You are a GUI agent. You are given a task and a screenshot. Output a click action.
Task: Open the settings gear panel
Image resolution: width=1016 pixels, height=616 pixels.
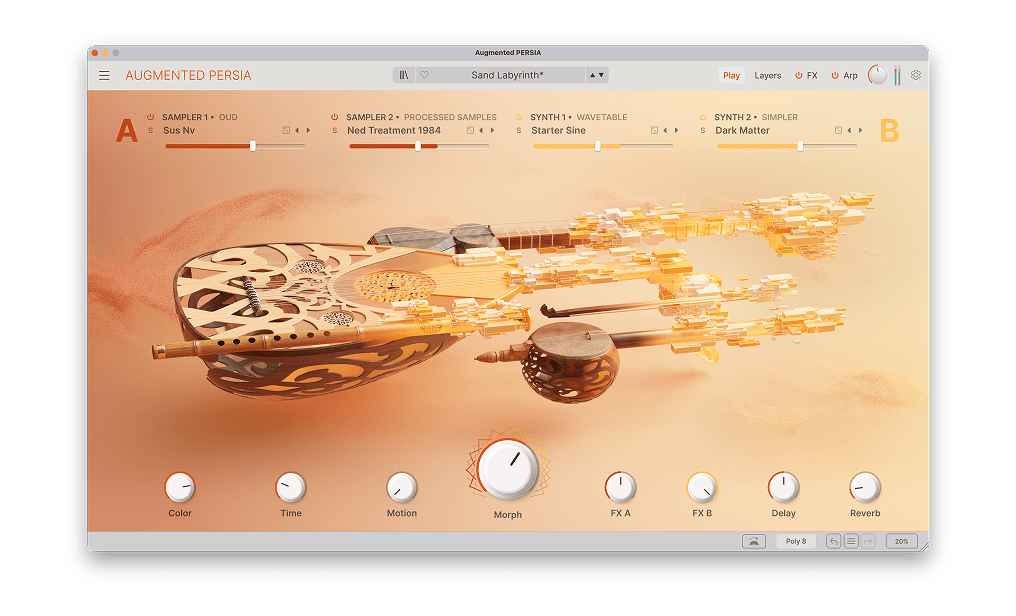click(915, 75)
